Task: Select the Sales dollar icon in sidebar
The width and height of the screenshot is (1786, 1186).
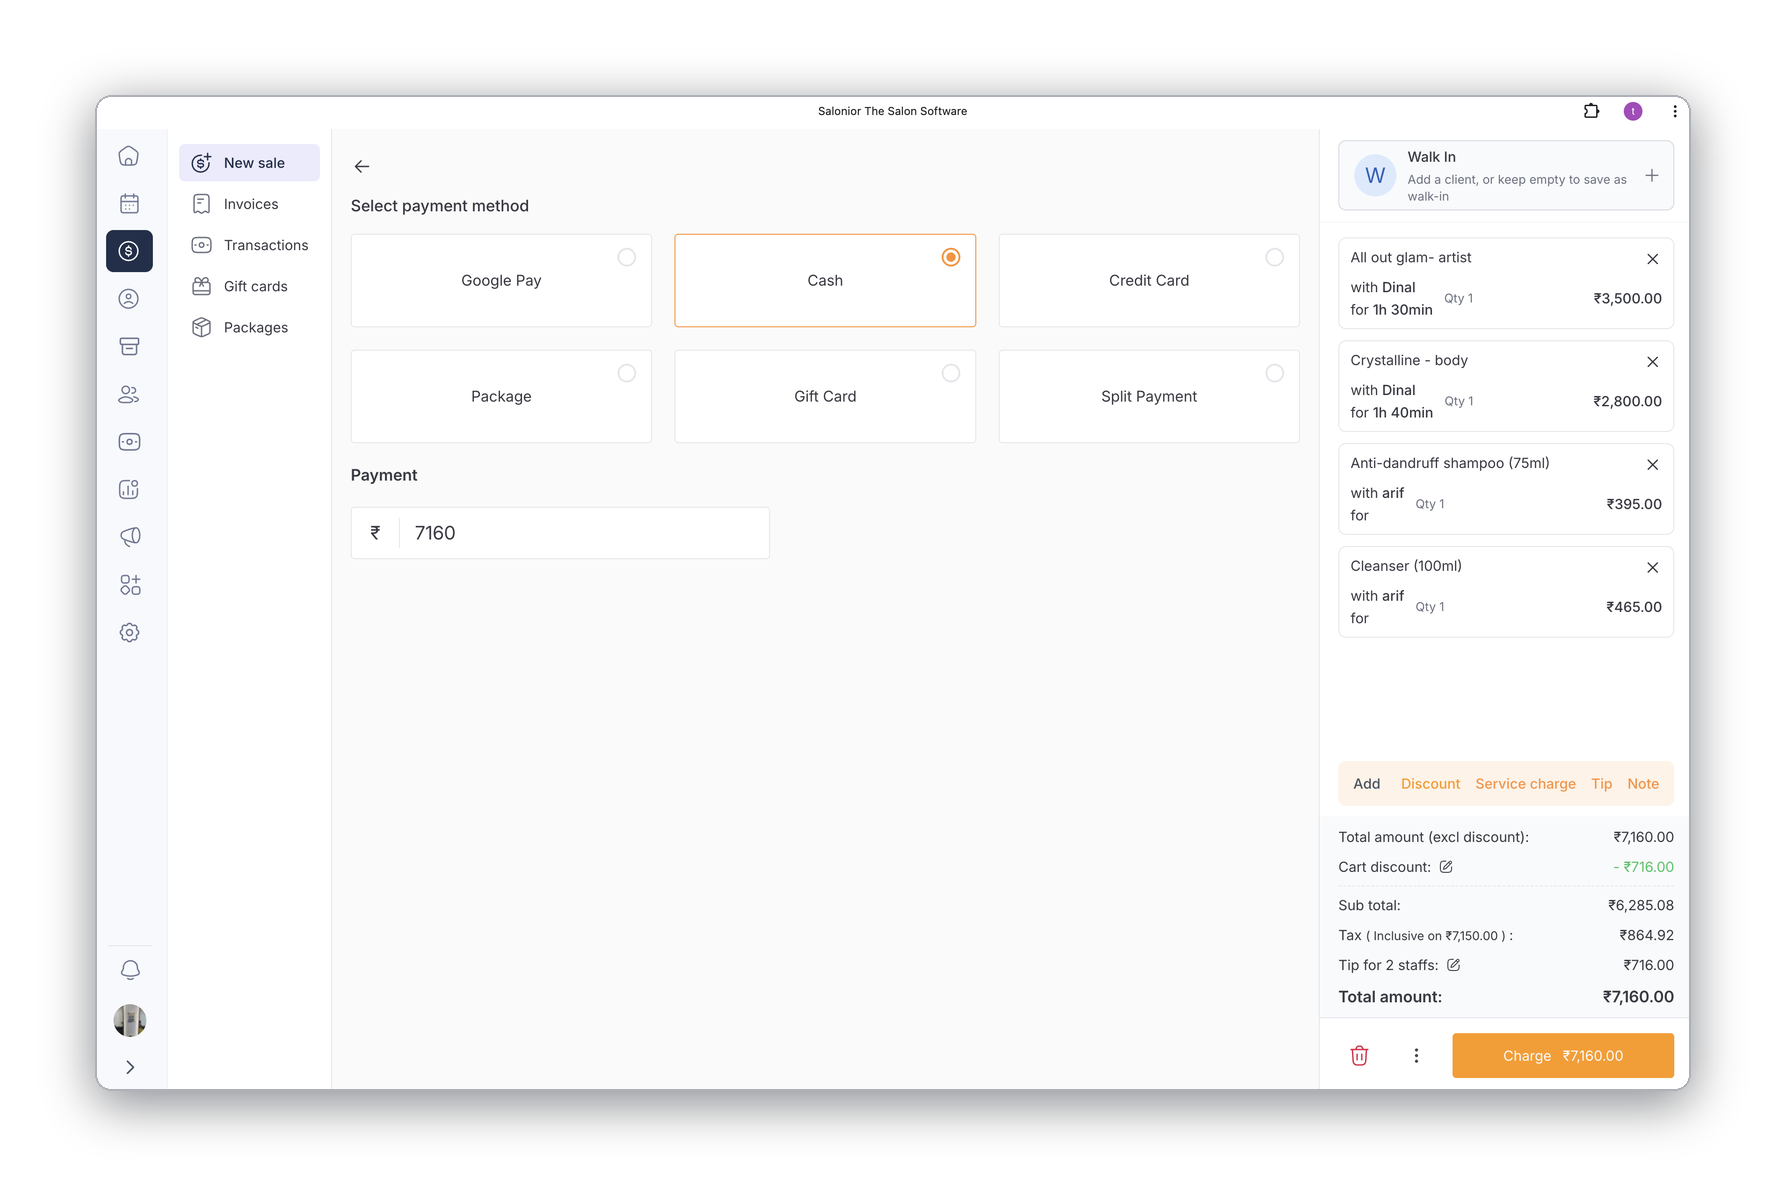Action: (x=129, y=251)
